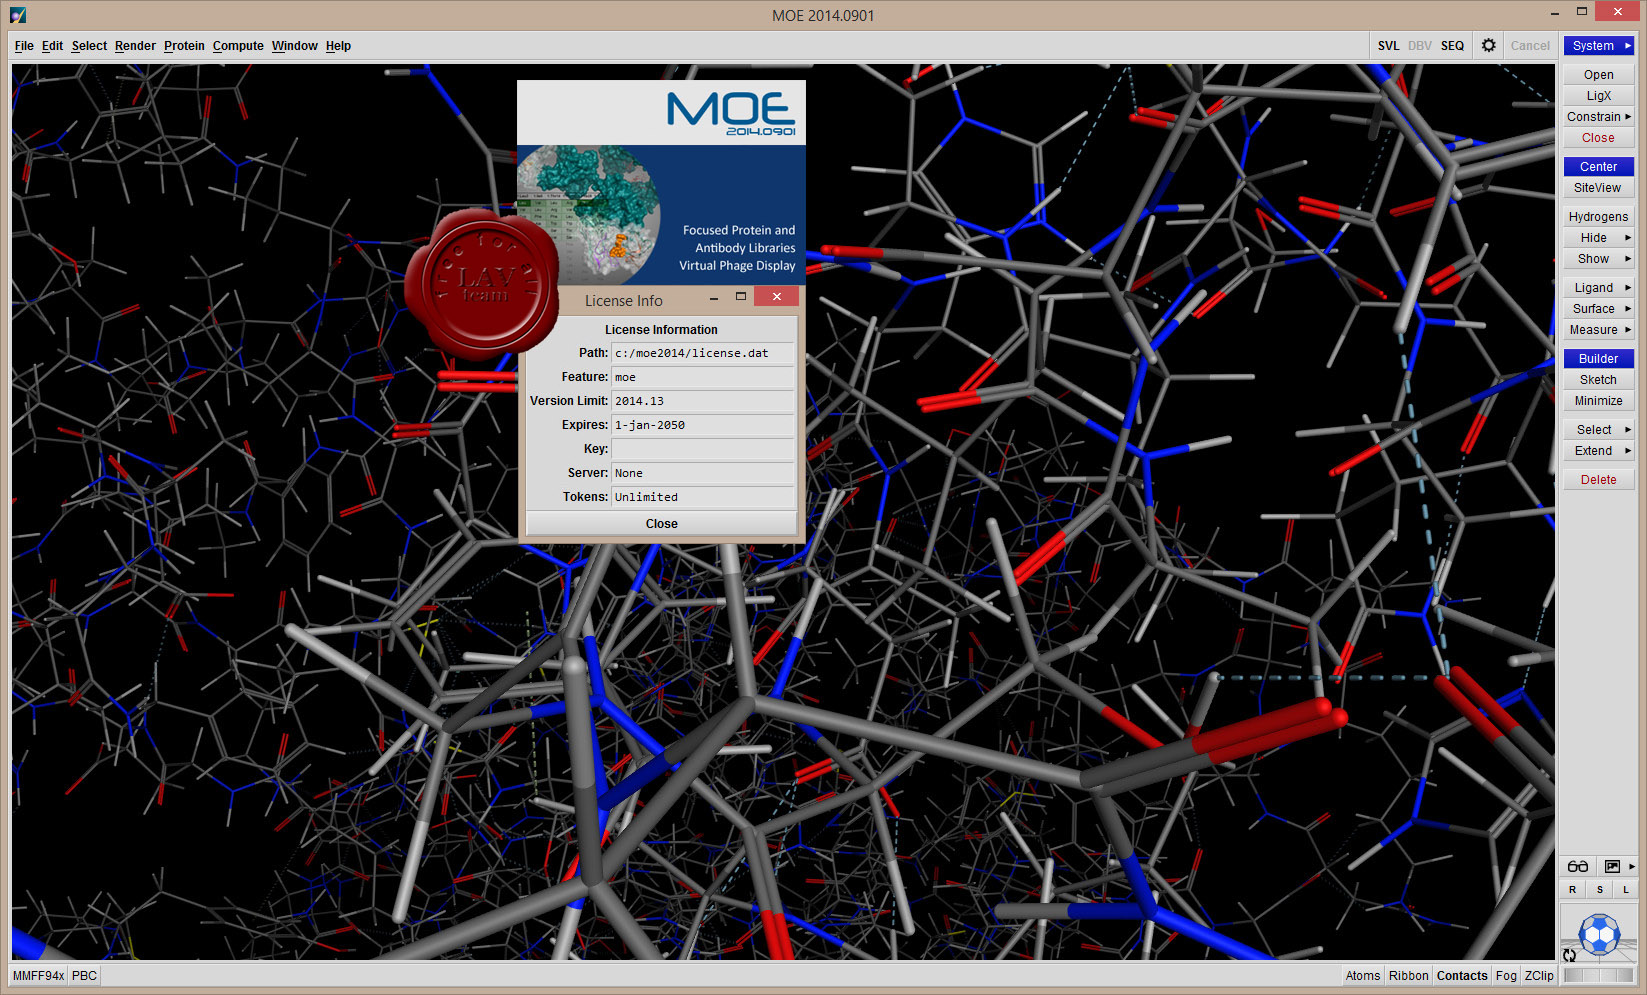Select the L view mode button
Image resolution: width=1647 pixels, height=995 pixels.
coord(1626,889)
